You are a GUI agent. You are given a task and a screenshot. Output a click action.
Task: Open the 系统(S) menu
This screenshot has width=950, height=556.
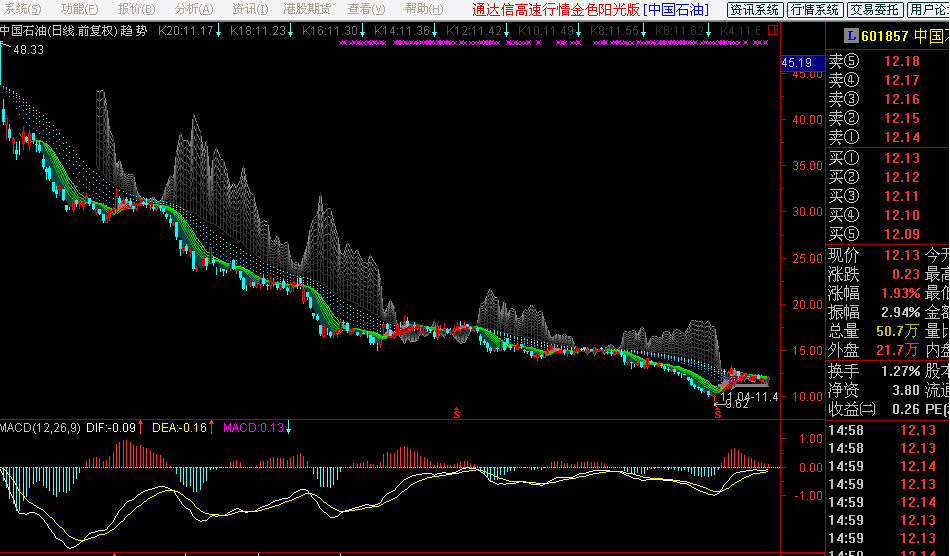tap(22, 9)
